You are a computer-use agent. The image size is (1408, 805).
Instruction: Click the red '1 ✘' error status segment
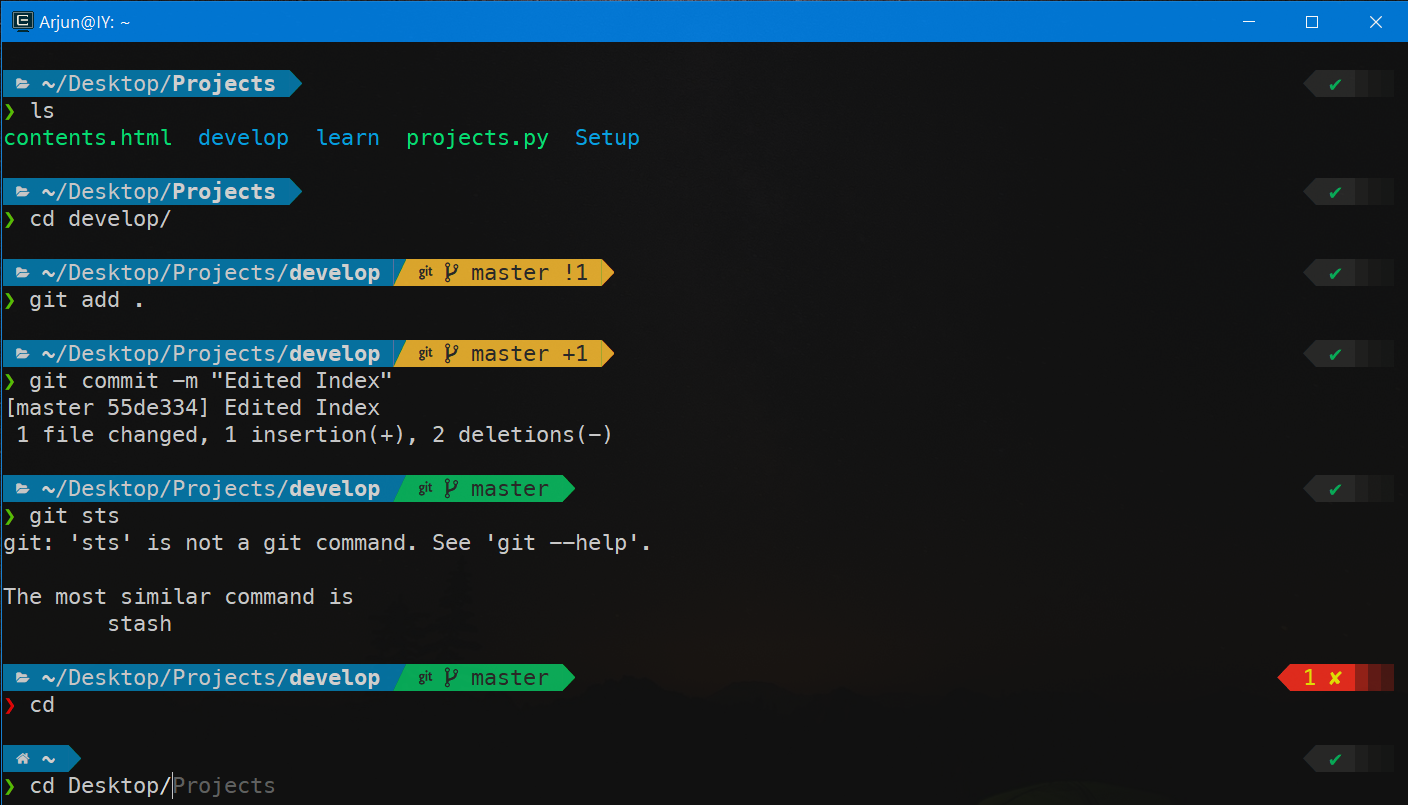[x=1335, y=678]
